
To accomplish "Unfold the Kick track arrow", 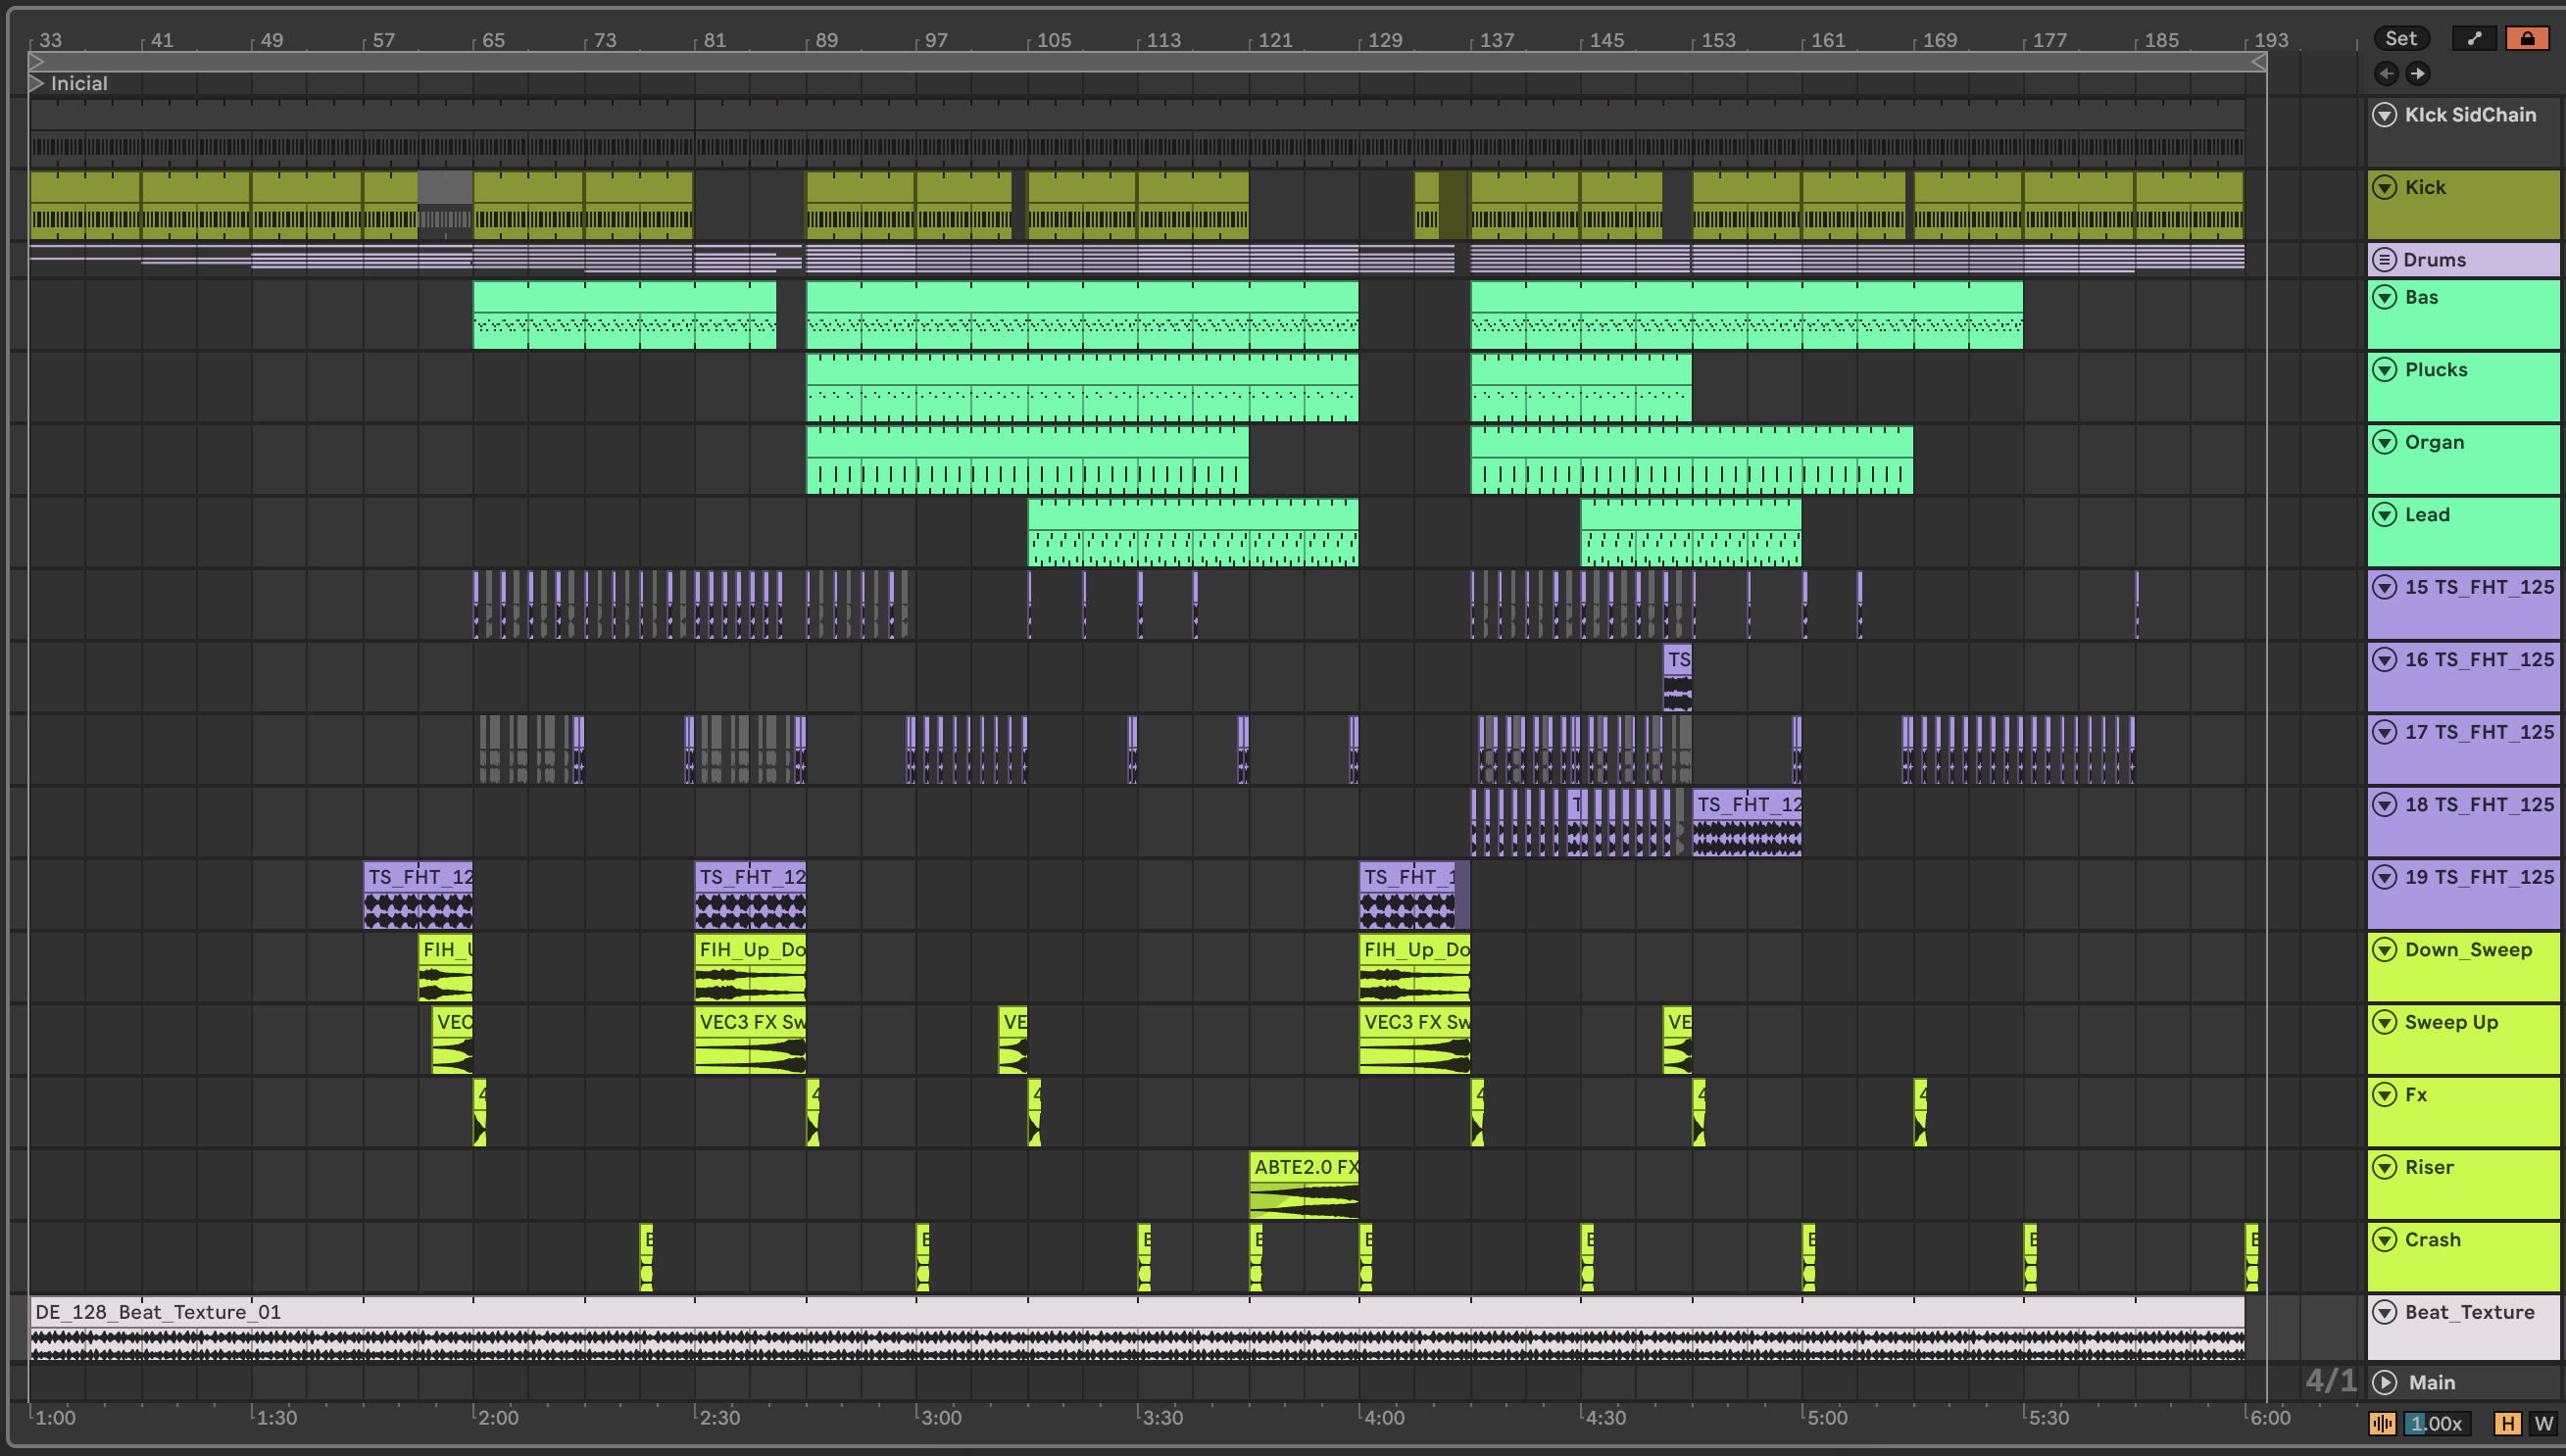I will [2384, 187].
